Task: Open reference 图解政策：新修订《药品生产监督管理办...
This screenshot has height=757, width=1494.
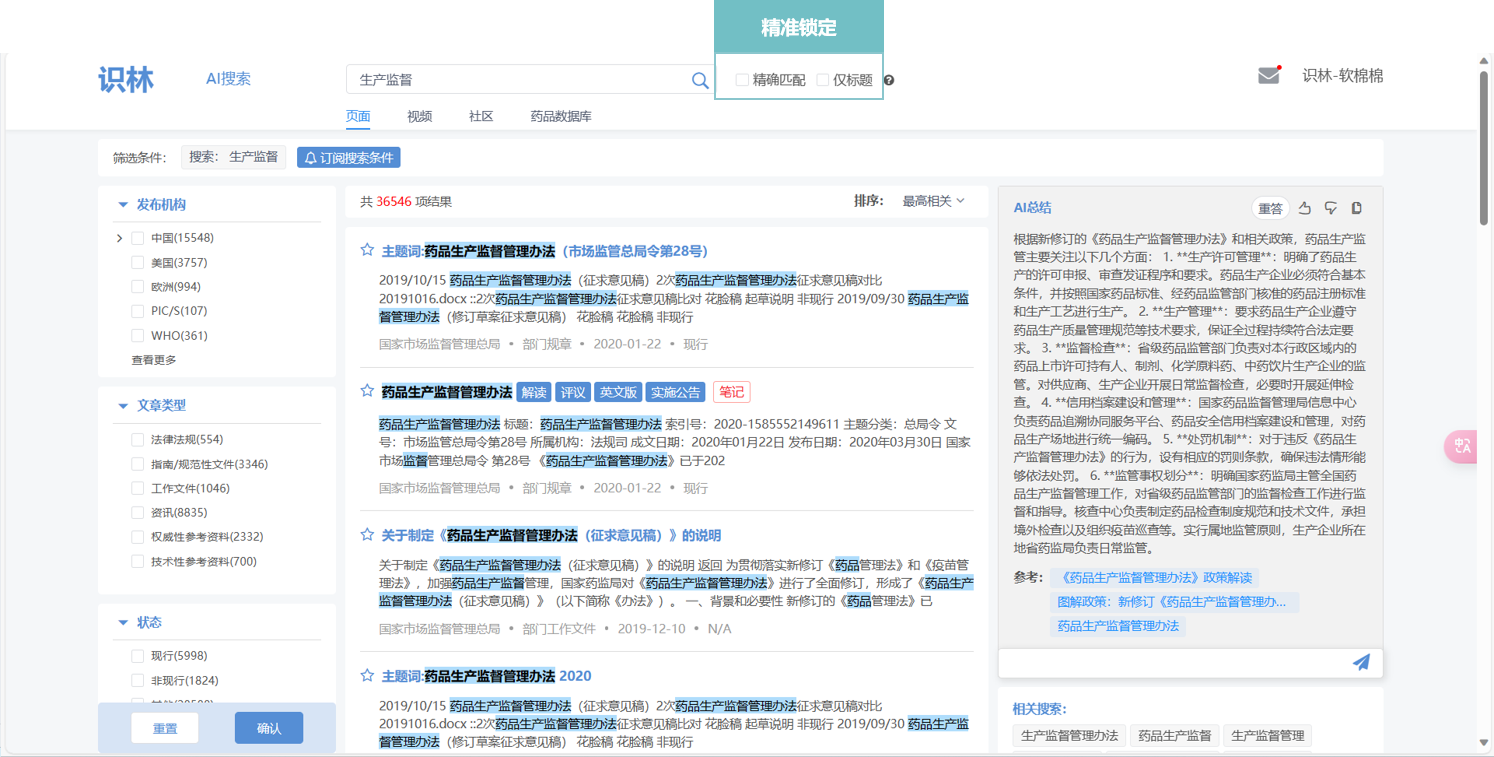Action: [1172, 602]
